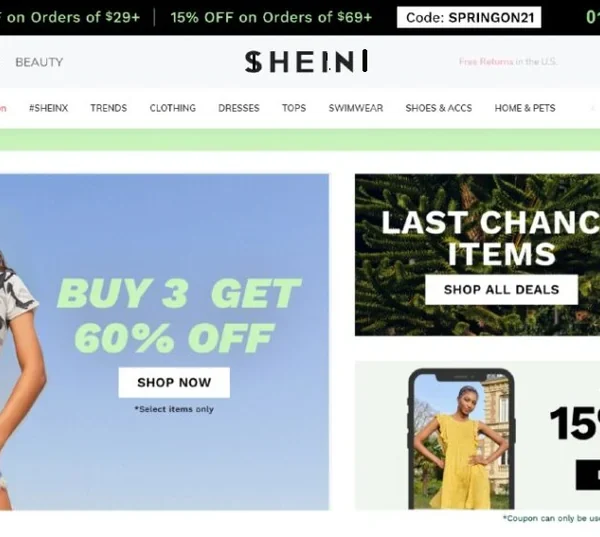Open the BEAUTY category
The height and width of the screenshot is (537, 600).
pyautogui.click(x=39, y=62)
